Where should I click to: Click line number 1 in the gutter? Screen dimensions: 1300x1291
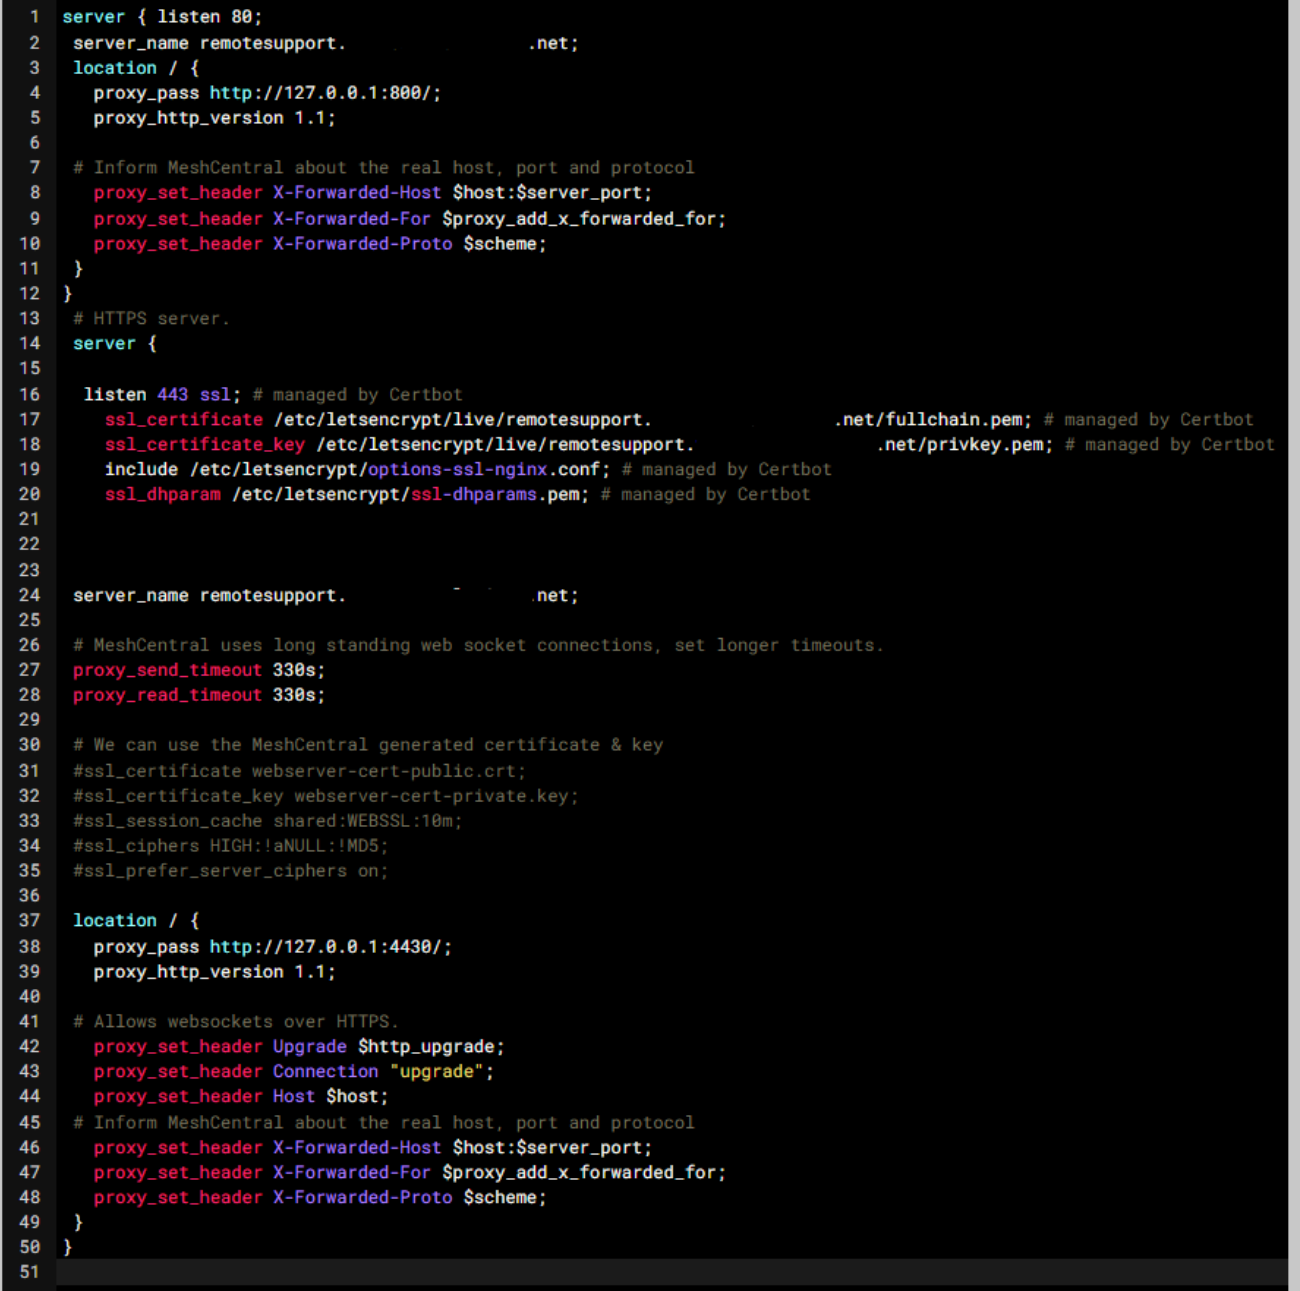[x=34, y=17]
